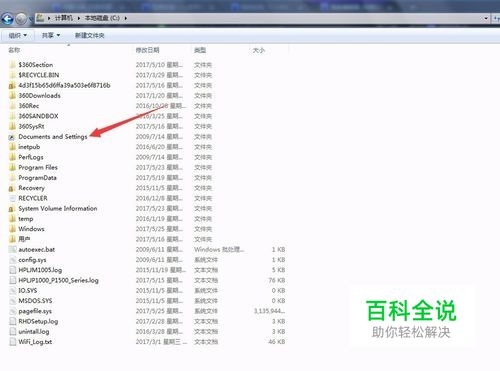Select the RECYCLER folder icon
The image size is (500, 371).
point(12,198)
